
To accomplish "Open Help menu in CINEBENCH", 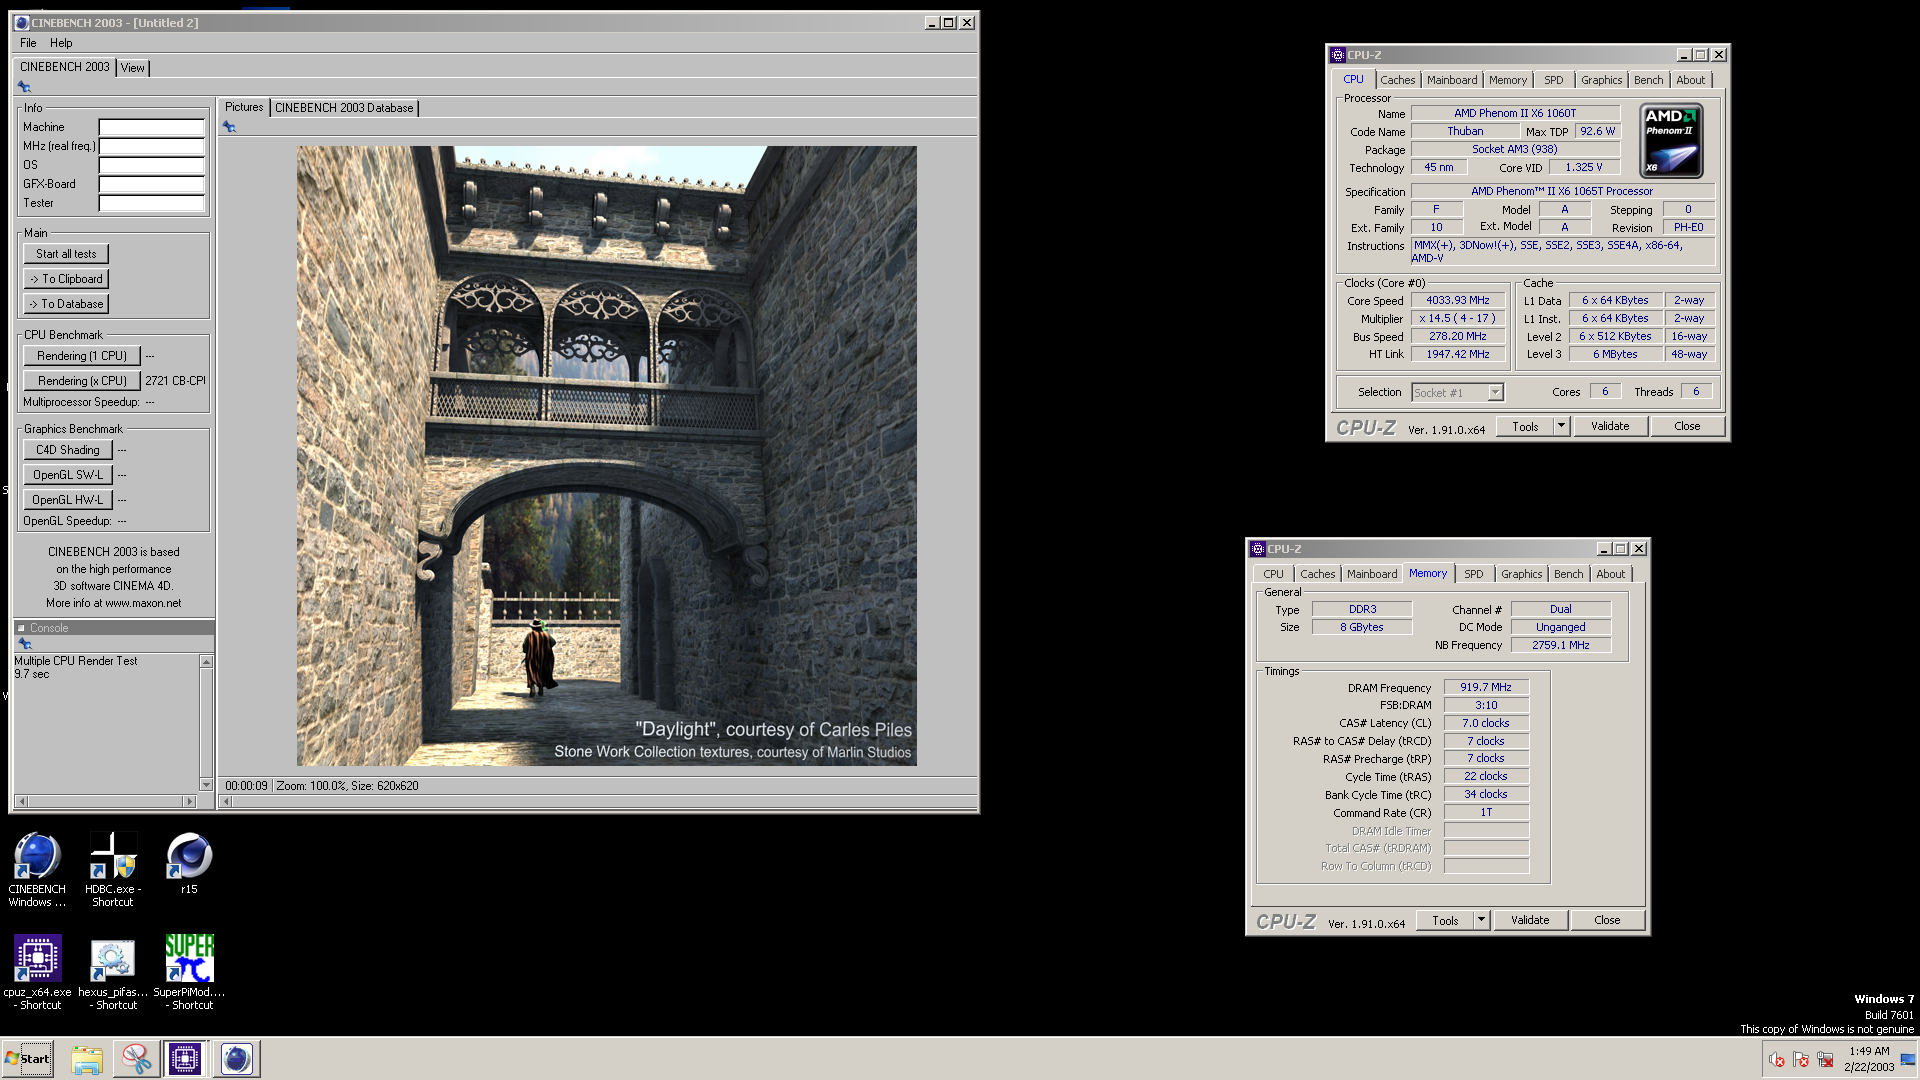I will [x=61, y=43].
